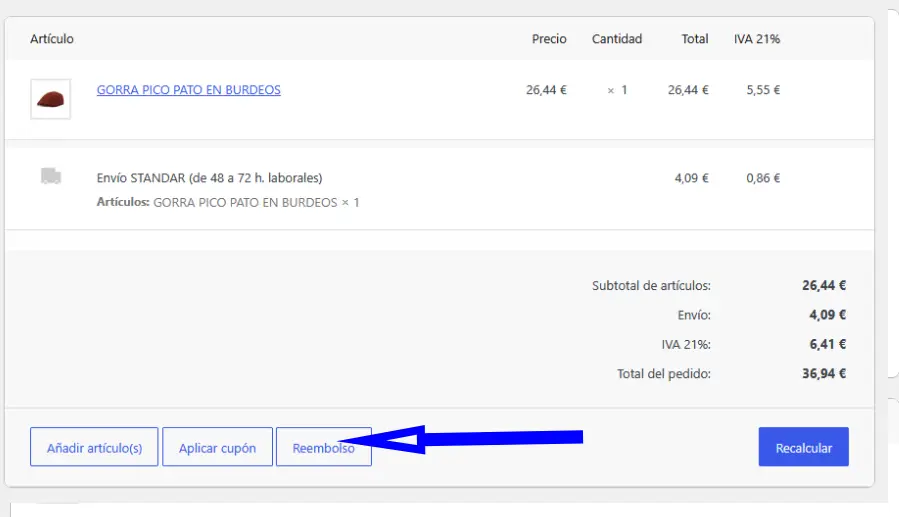
Task: Click the Total del pedido amount 36,94 €
Action: 824,374
